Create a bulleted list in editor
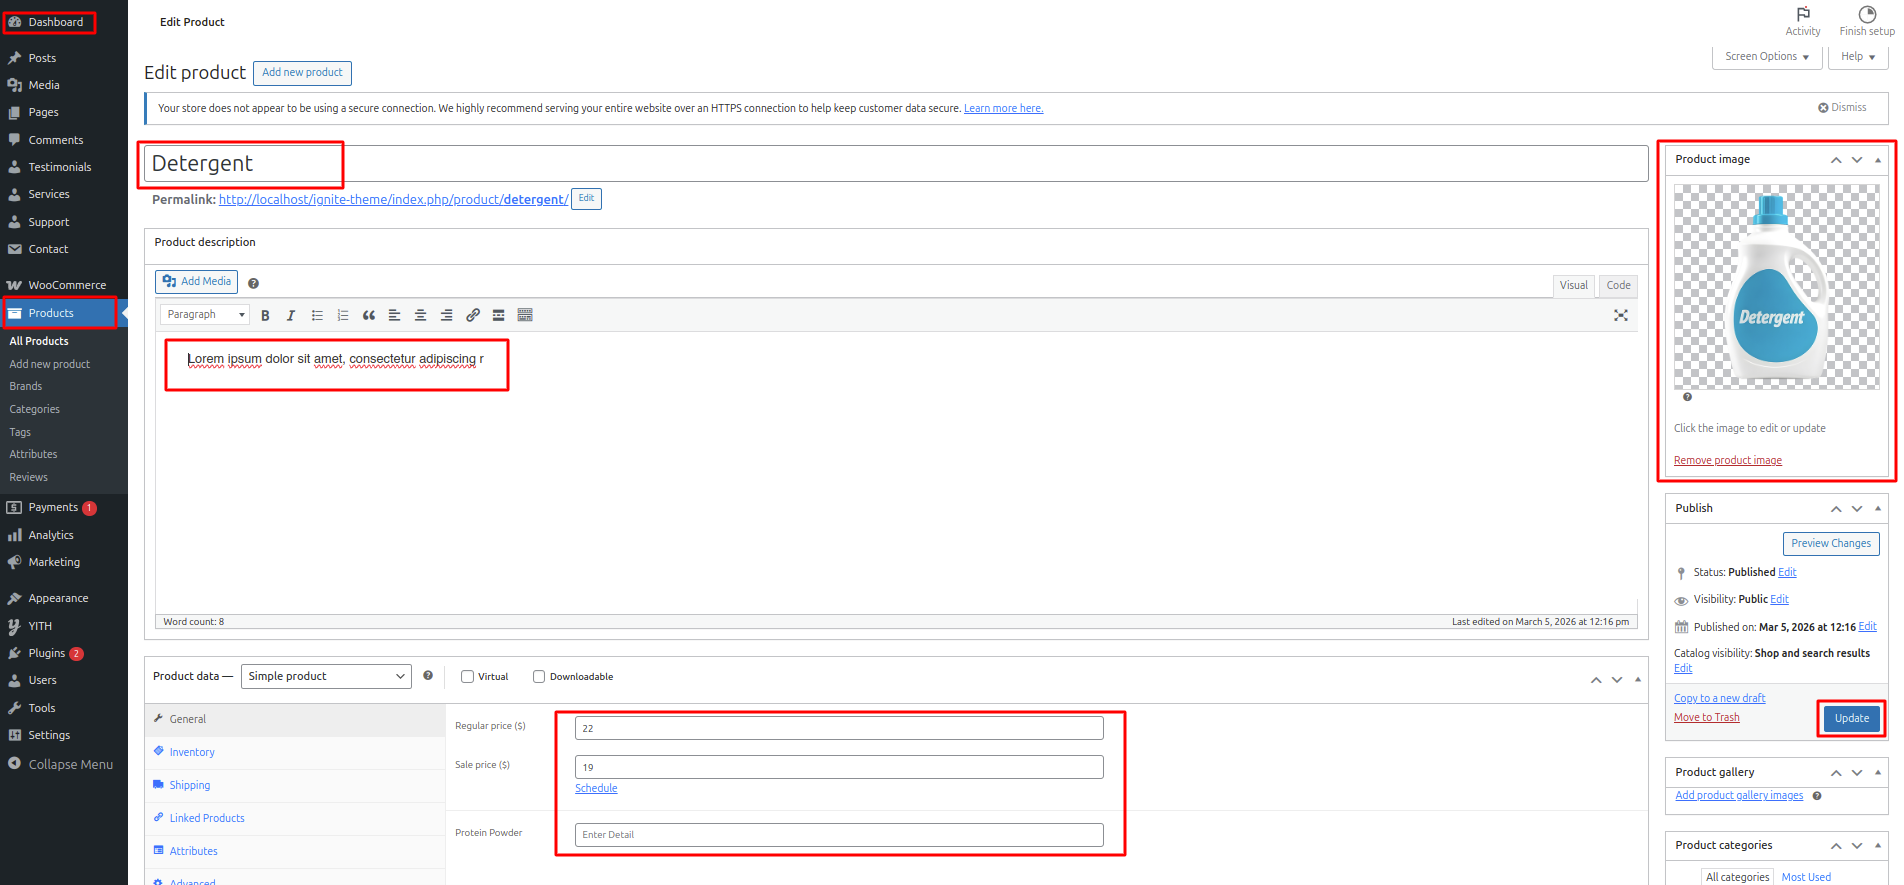The height and width of the screenshot is (885, 1904). tap(317, 315)
